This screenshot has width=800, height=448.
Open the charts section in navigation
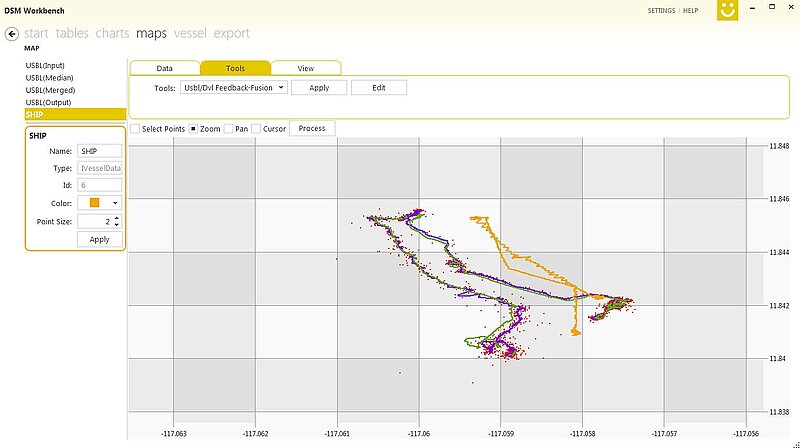[x=113, y=34]
